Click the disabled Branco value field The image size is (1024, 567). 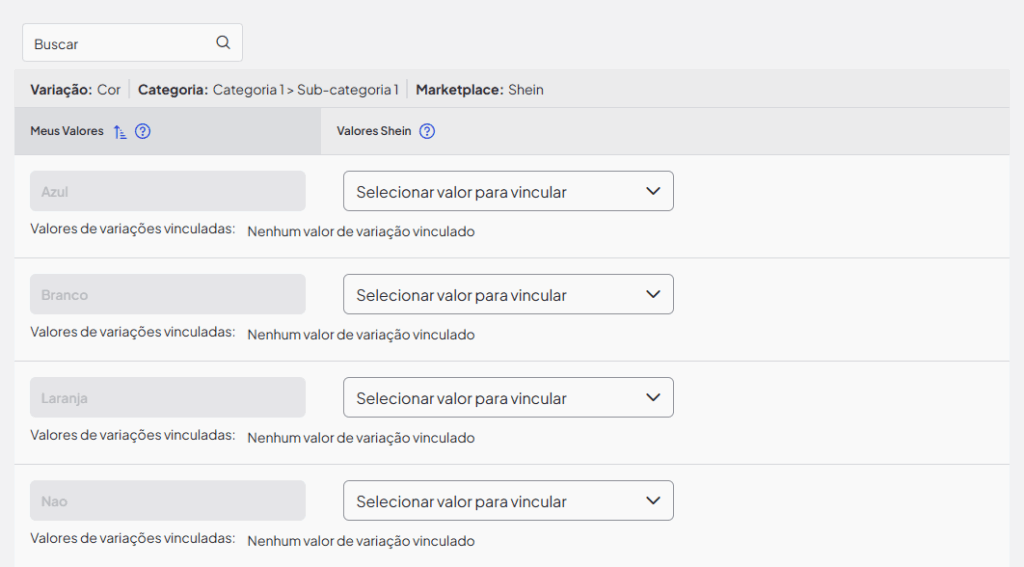(167, 294)
